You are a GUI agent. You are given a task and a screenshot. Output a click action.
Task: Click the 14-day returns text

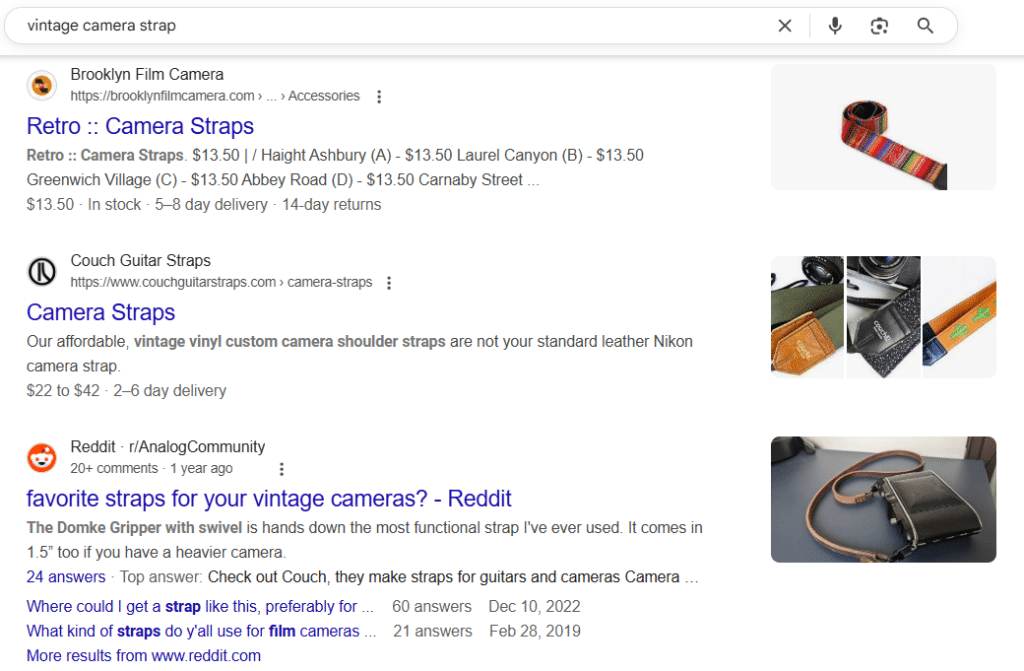(x=331, y=205)
